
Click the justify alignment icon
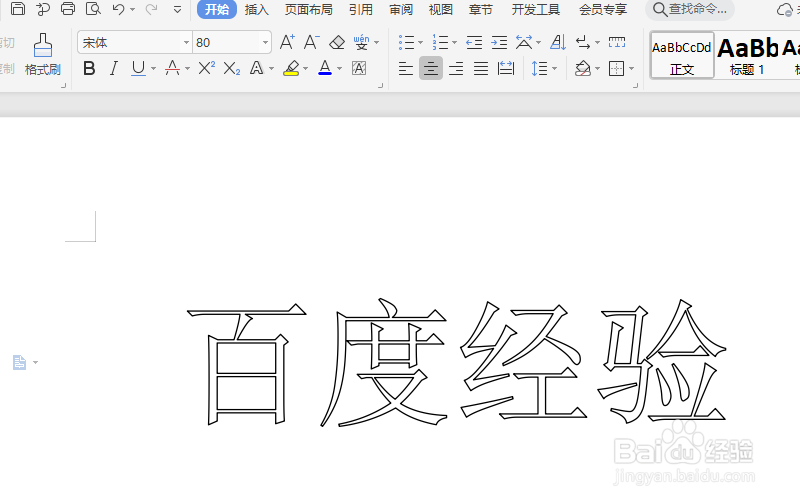[481, 68]
